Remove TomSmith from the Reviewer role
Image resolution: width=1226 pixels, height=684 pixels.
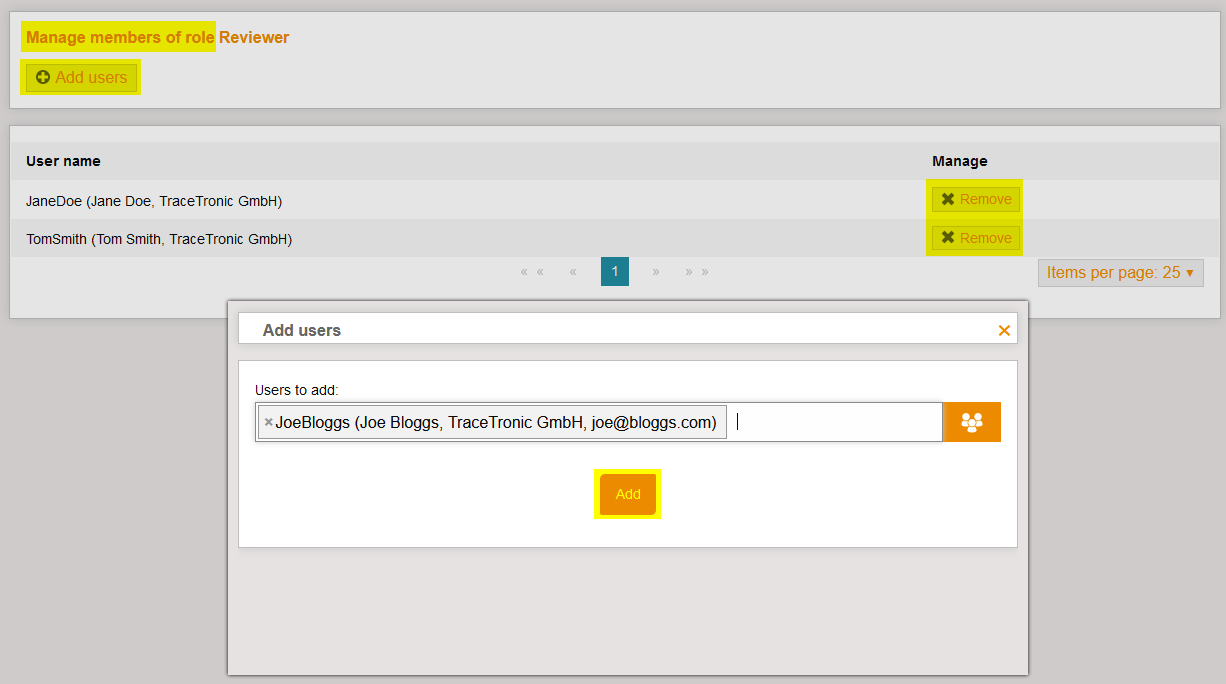click(x=975, y=238)
